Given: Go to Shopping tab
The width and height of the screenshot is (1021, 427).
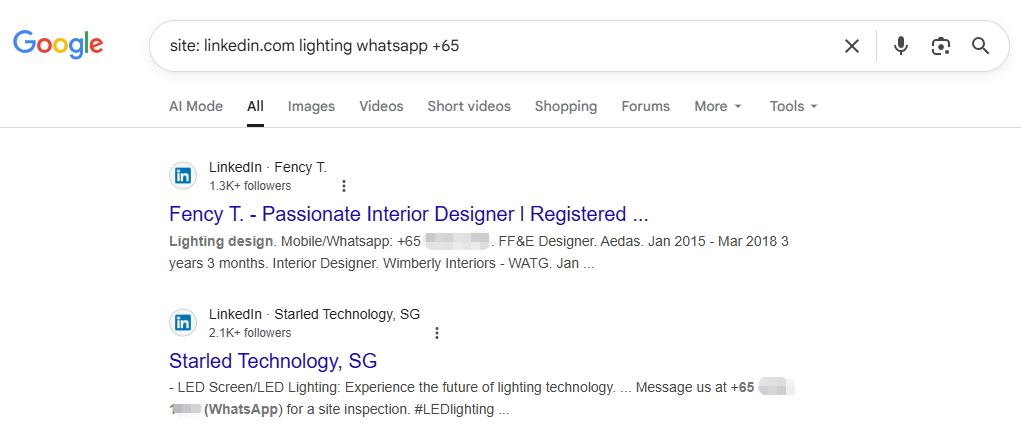Looking at the screenshot, I should coord(566,106).
